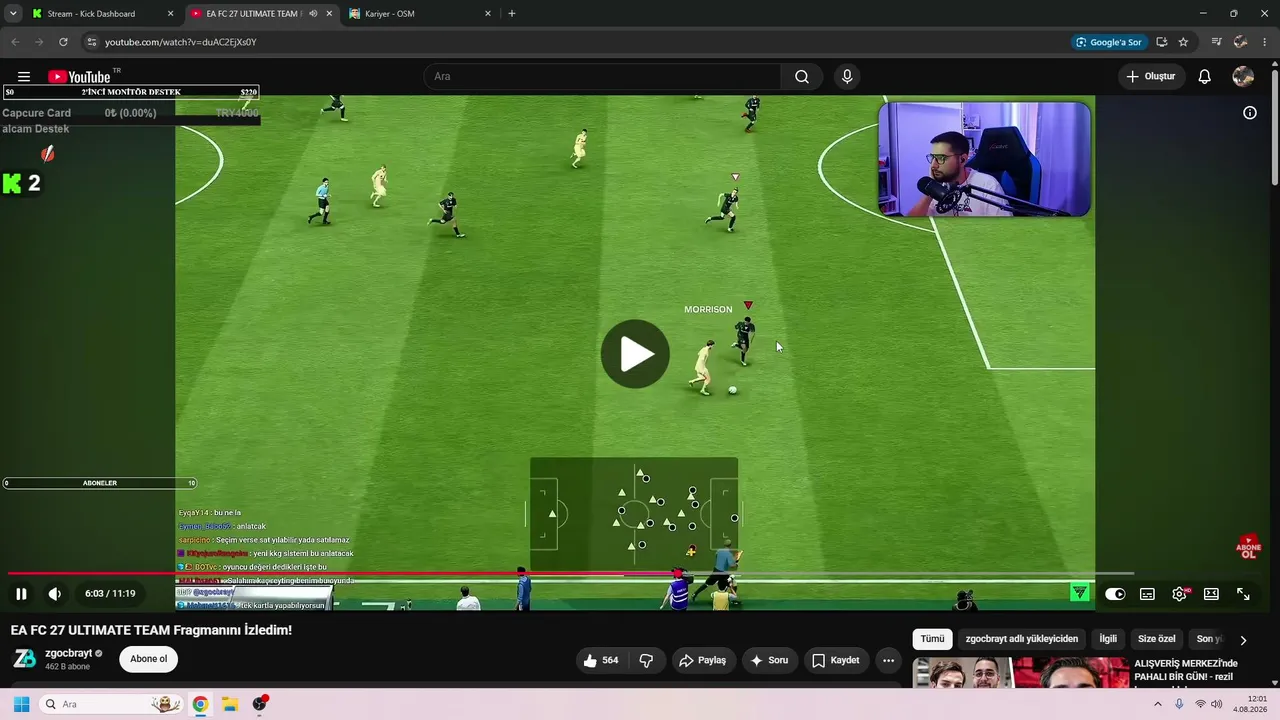
Task: Open the YouTube account avatar menu
Action: pos(1243,77)
